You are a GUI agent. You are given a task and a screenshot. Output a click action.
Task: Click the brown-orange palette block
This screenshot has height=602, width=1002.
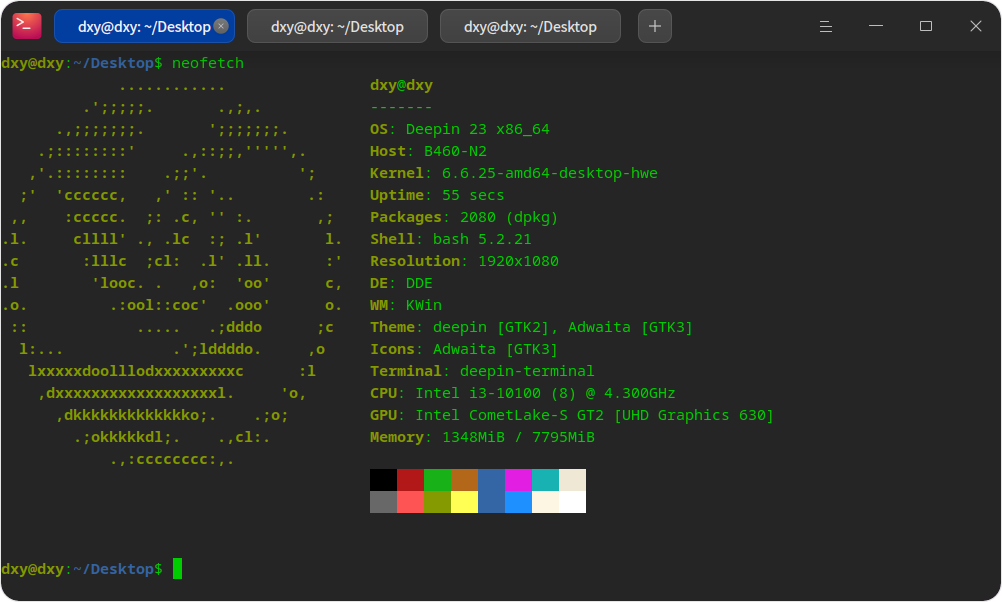coord(465,480)
